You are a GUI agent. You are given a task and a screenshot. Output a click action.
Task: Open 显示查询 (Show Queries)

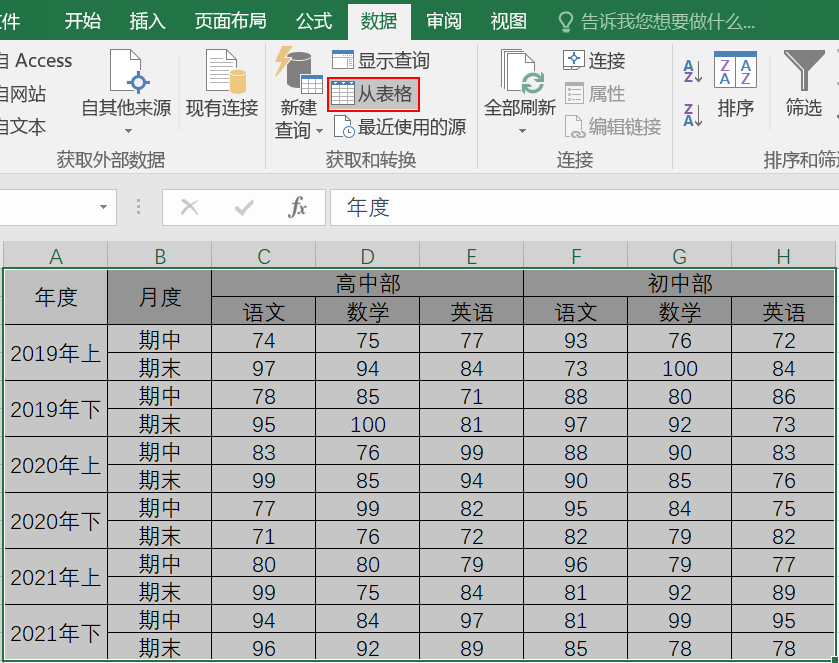pyautogui.click(x=380, y=60)
